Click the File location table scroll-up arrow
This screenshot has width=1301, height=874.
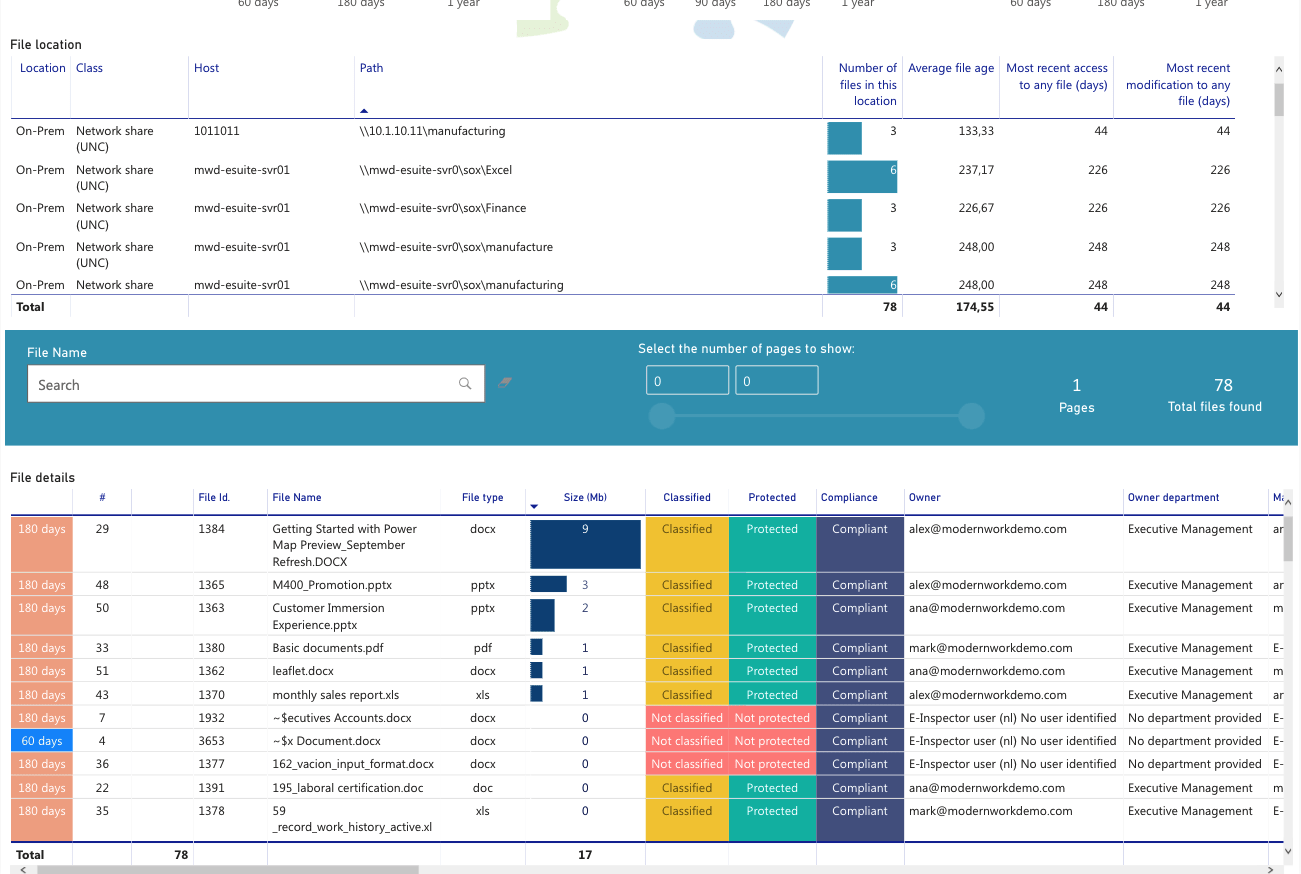pyautogui.click(x=1279, y=68)
